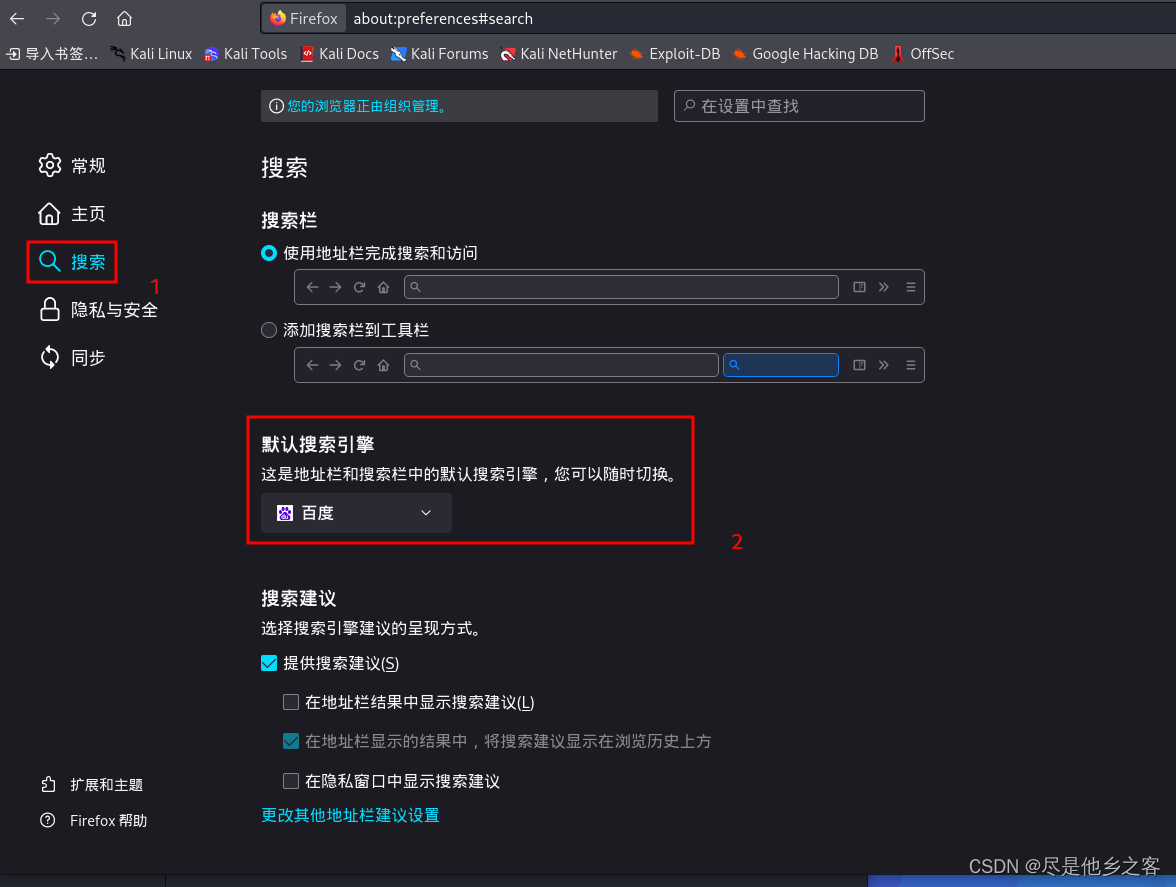Click the 您的浏览器正在由组织管理 notice link
This screenshot has height=887, width=1176.
click(368, 106)
